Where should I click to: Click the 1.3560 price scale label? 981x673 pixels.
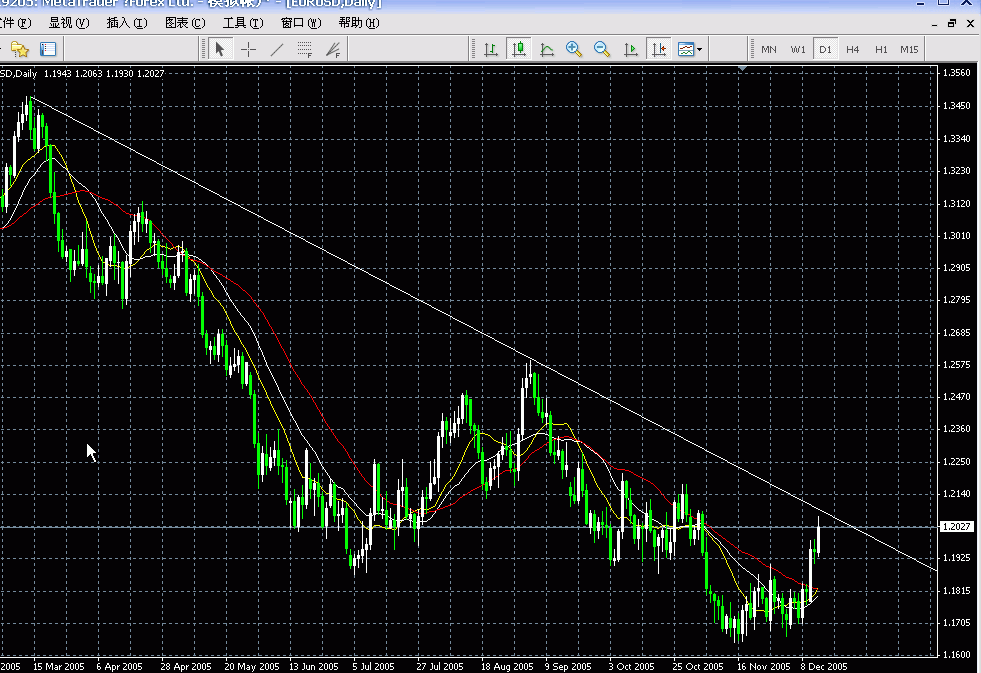click(x=957, y=73)
